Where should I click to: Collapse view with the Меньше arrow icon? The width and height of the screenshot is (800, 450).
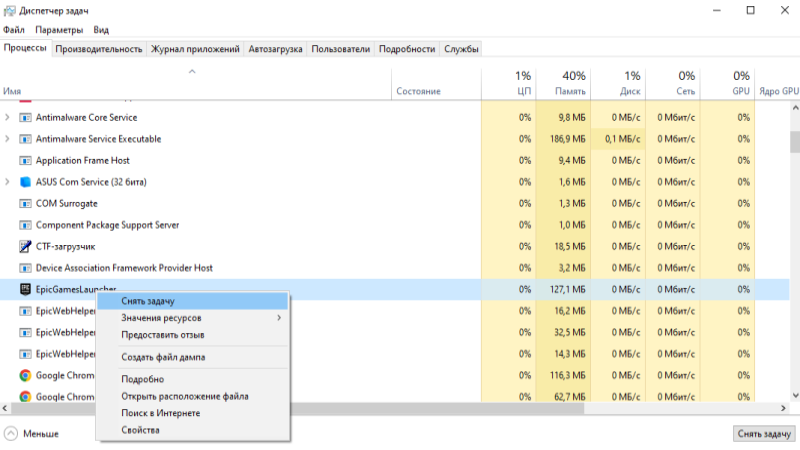(x=11, y=434)
